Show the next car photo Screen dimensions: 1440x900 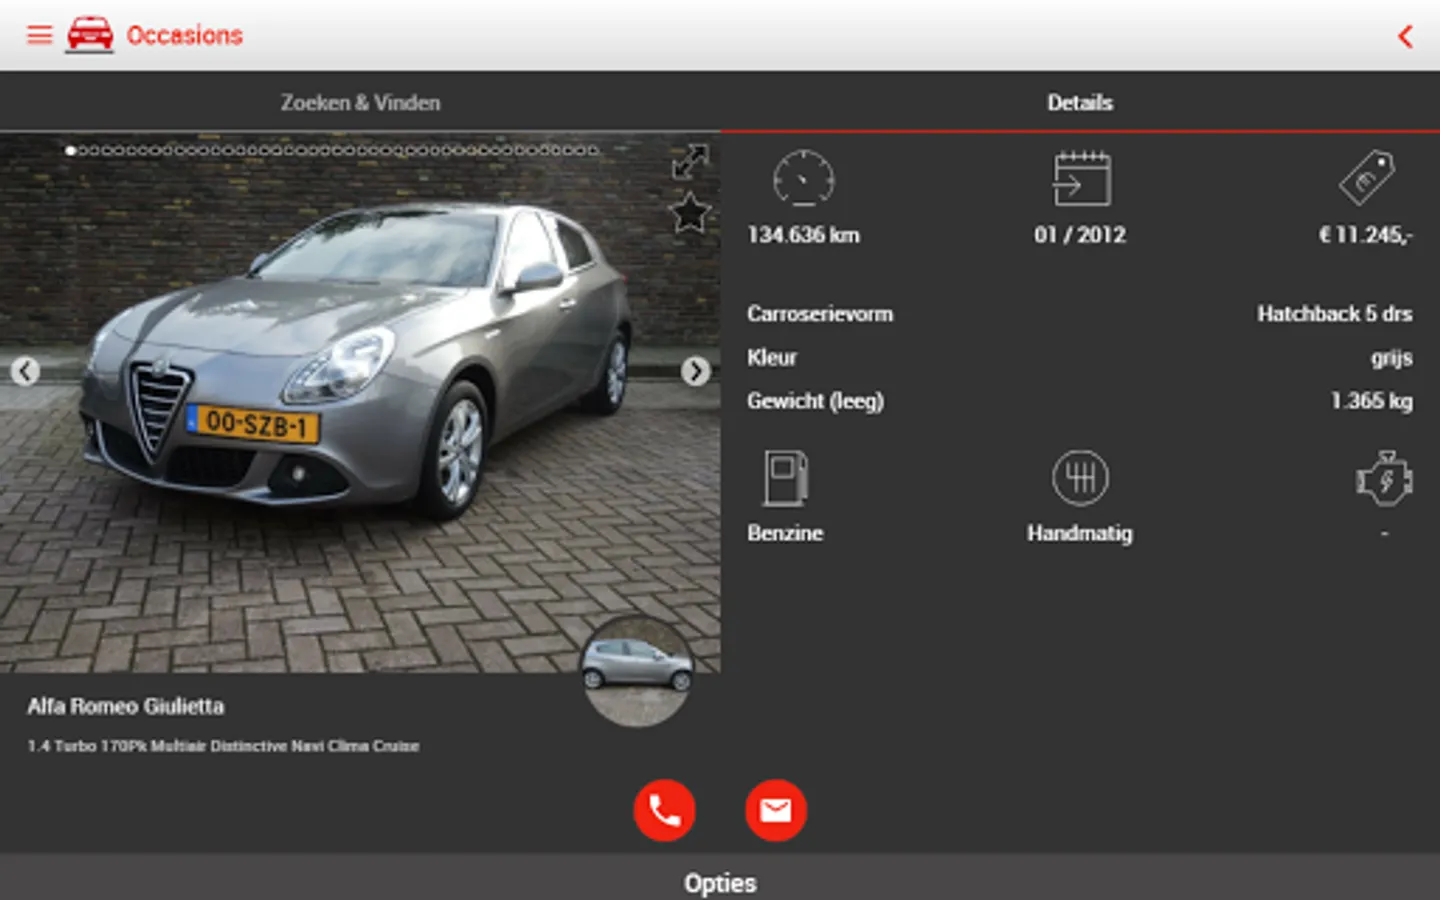tap(696, 371)
